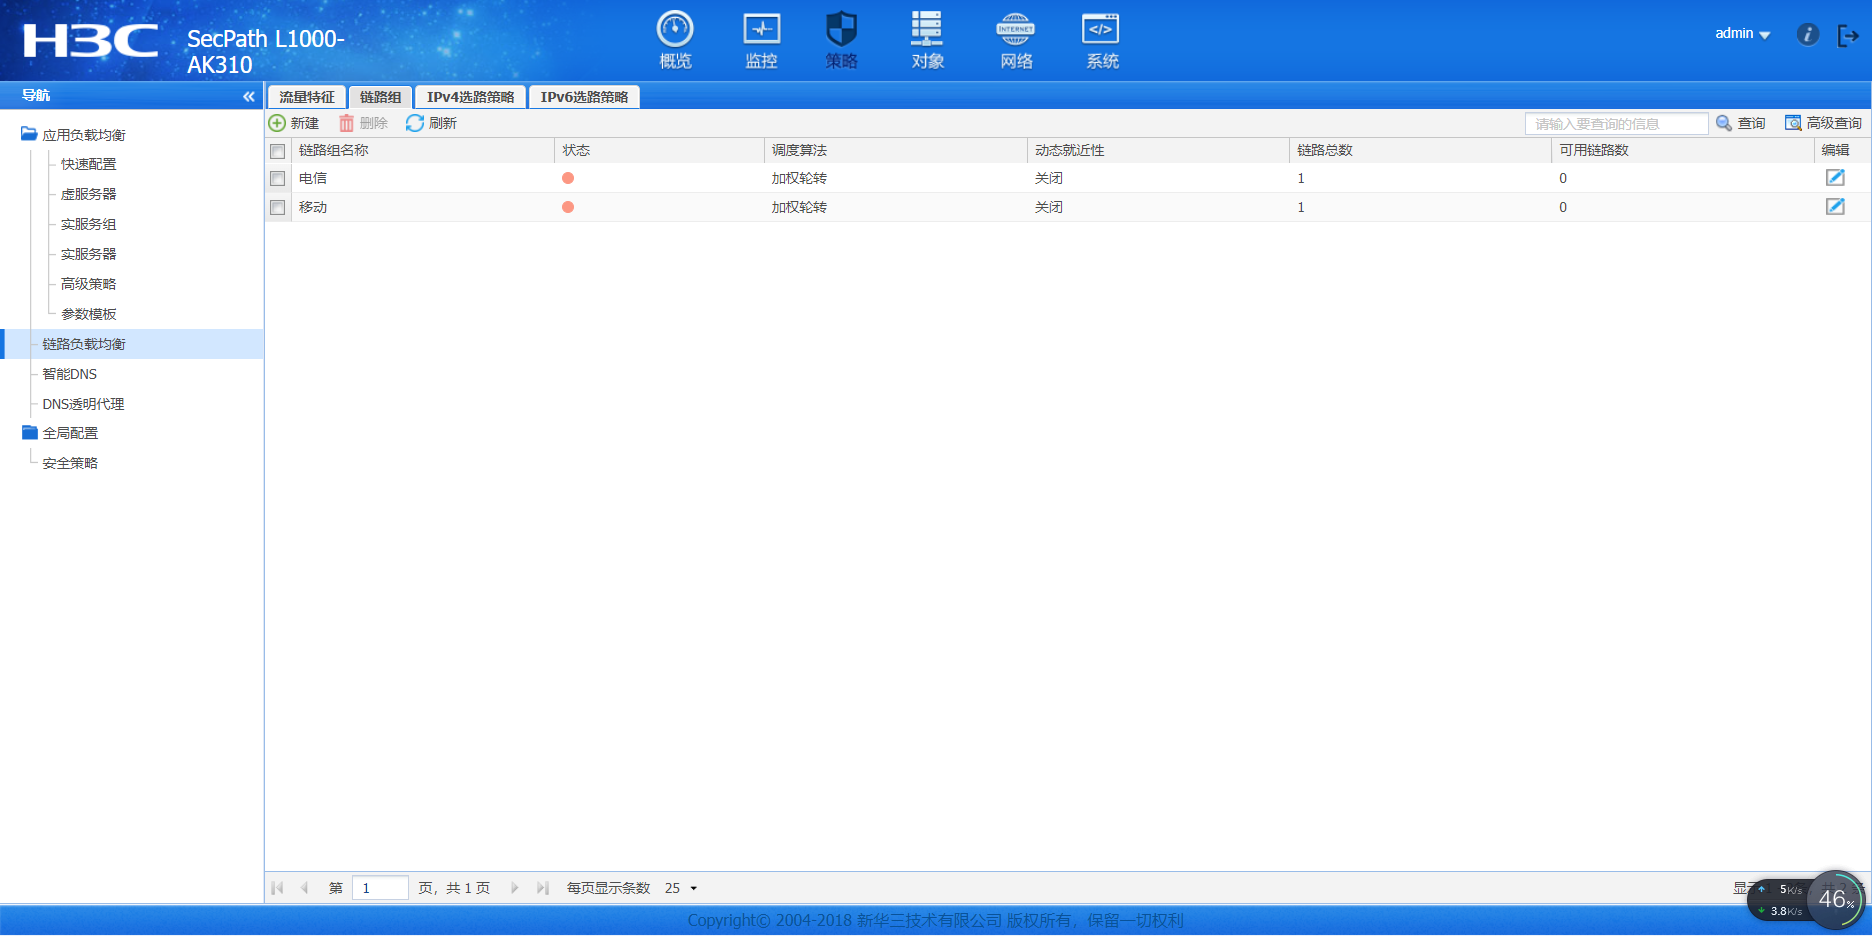Image resolution: width=1872 pixels, height=936 pixels.
Task: Click the page number input field
Action: [380, 888]
